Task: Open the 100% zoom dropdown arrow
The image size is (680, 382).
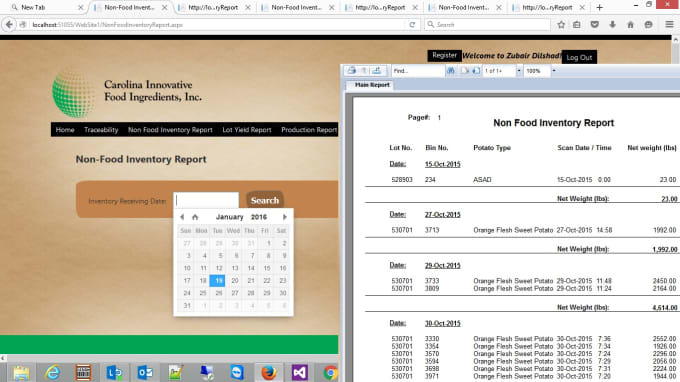Action: tap(554, 71)
